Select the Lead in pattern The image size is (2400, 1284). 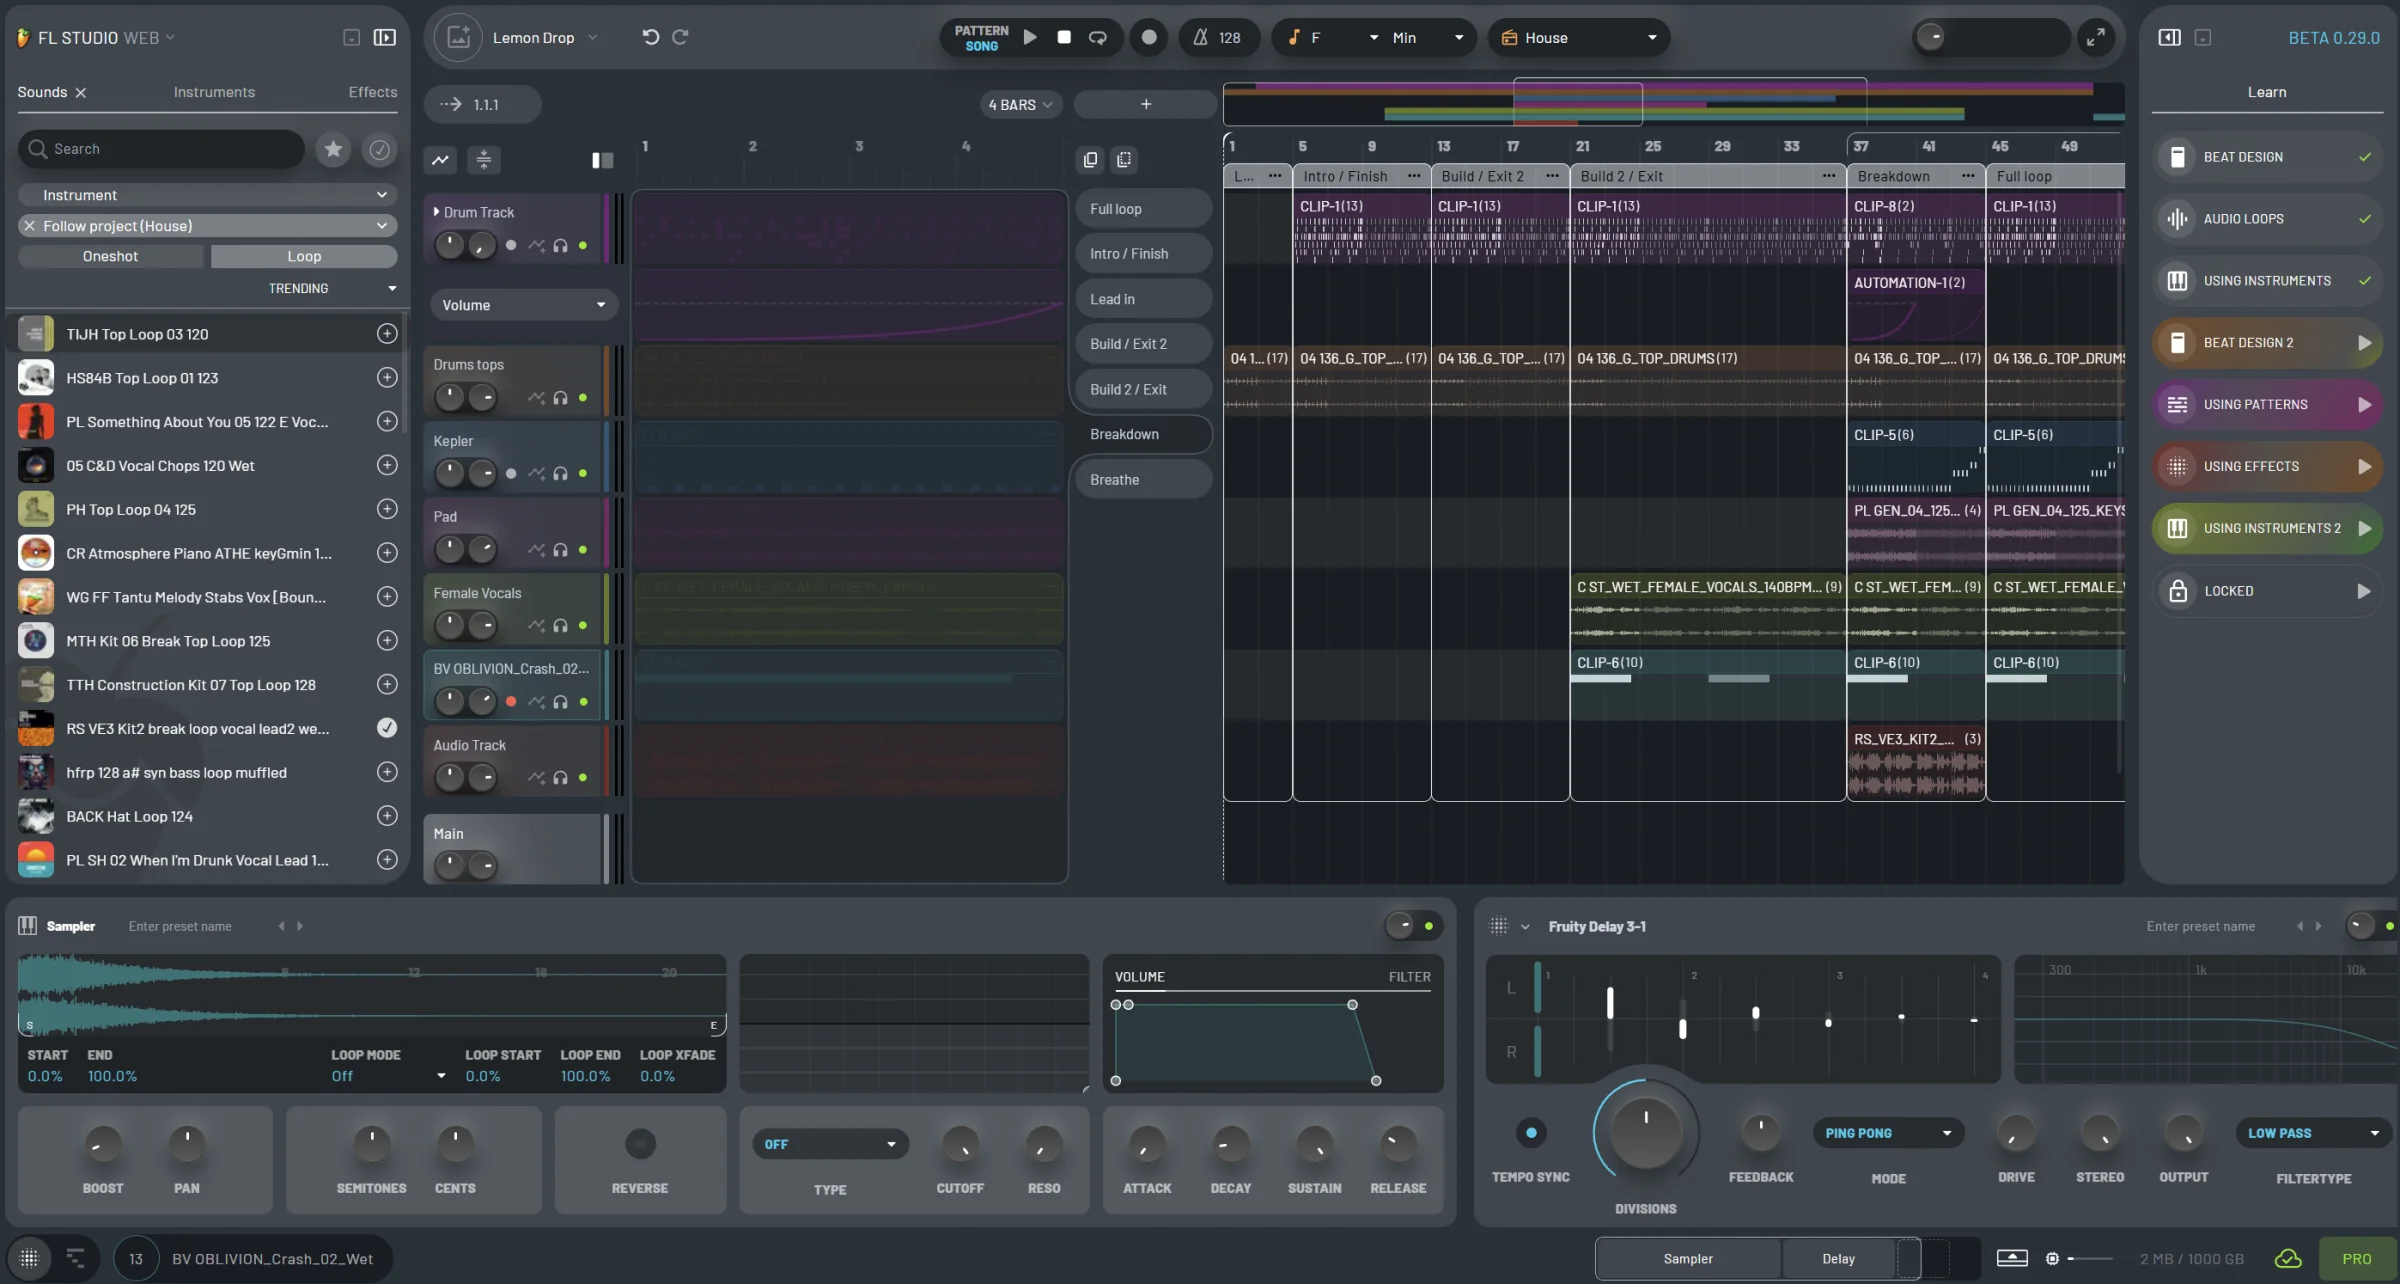click(1142, 299)
